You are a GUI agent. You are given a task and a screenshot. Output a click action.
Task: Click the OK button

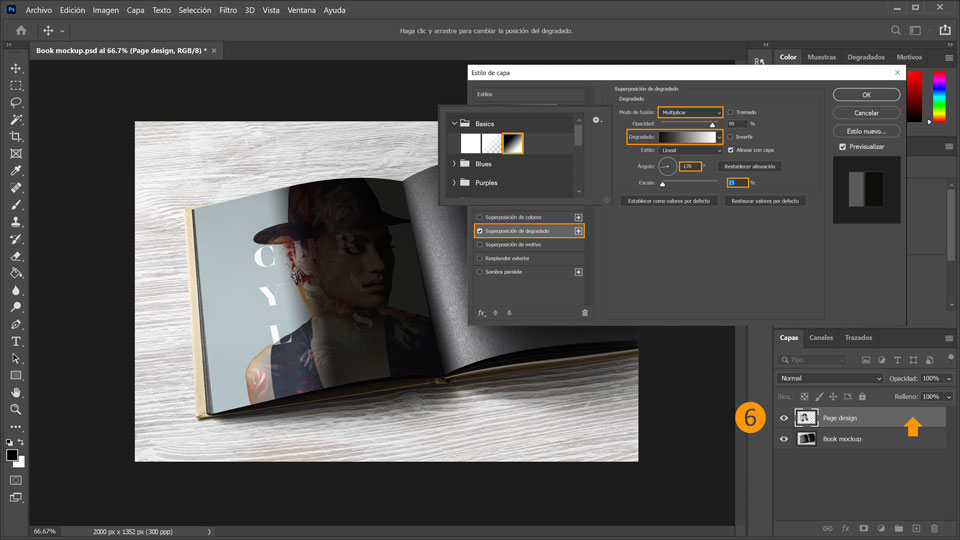[866, 95]
